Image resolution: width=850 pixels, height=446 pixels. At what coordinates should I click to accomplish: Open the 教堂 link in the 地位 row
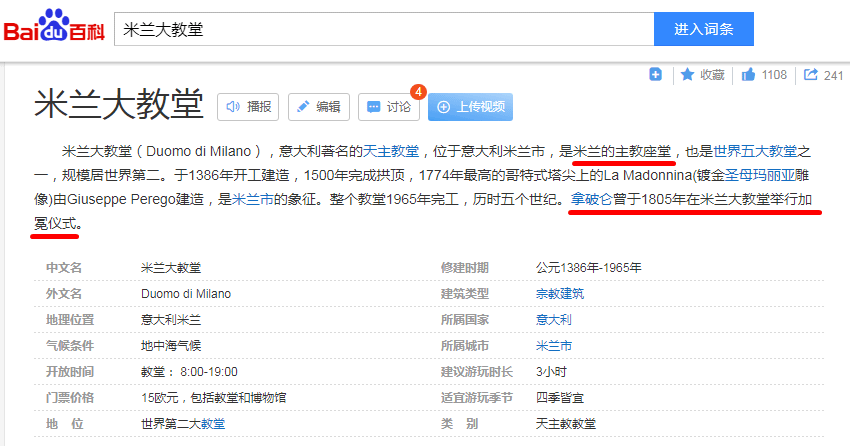coord(213,424)
